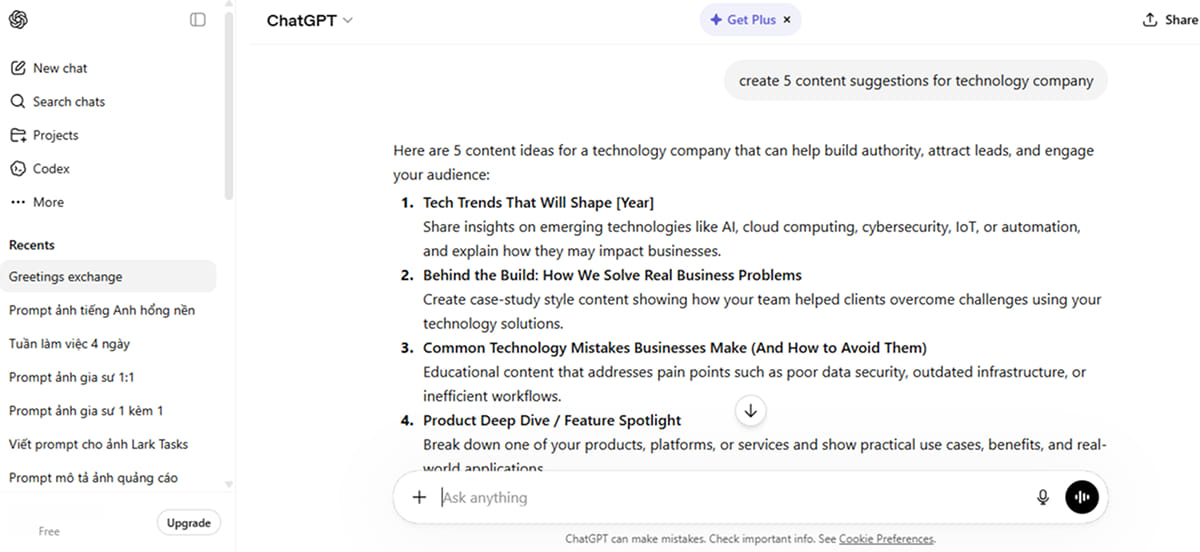Screen dimensions: 1200x552
Task: Click the sparkle icon in Get Plus
Action: click(715, 19)
